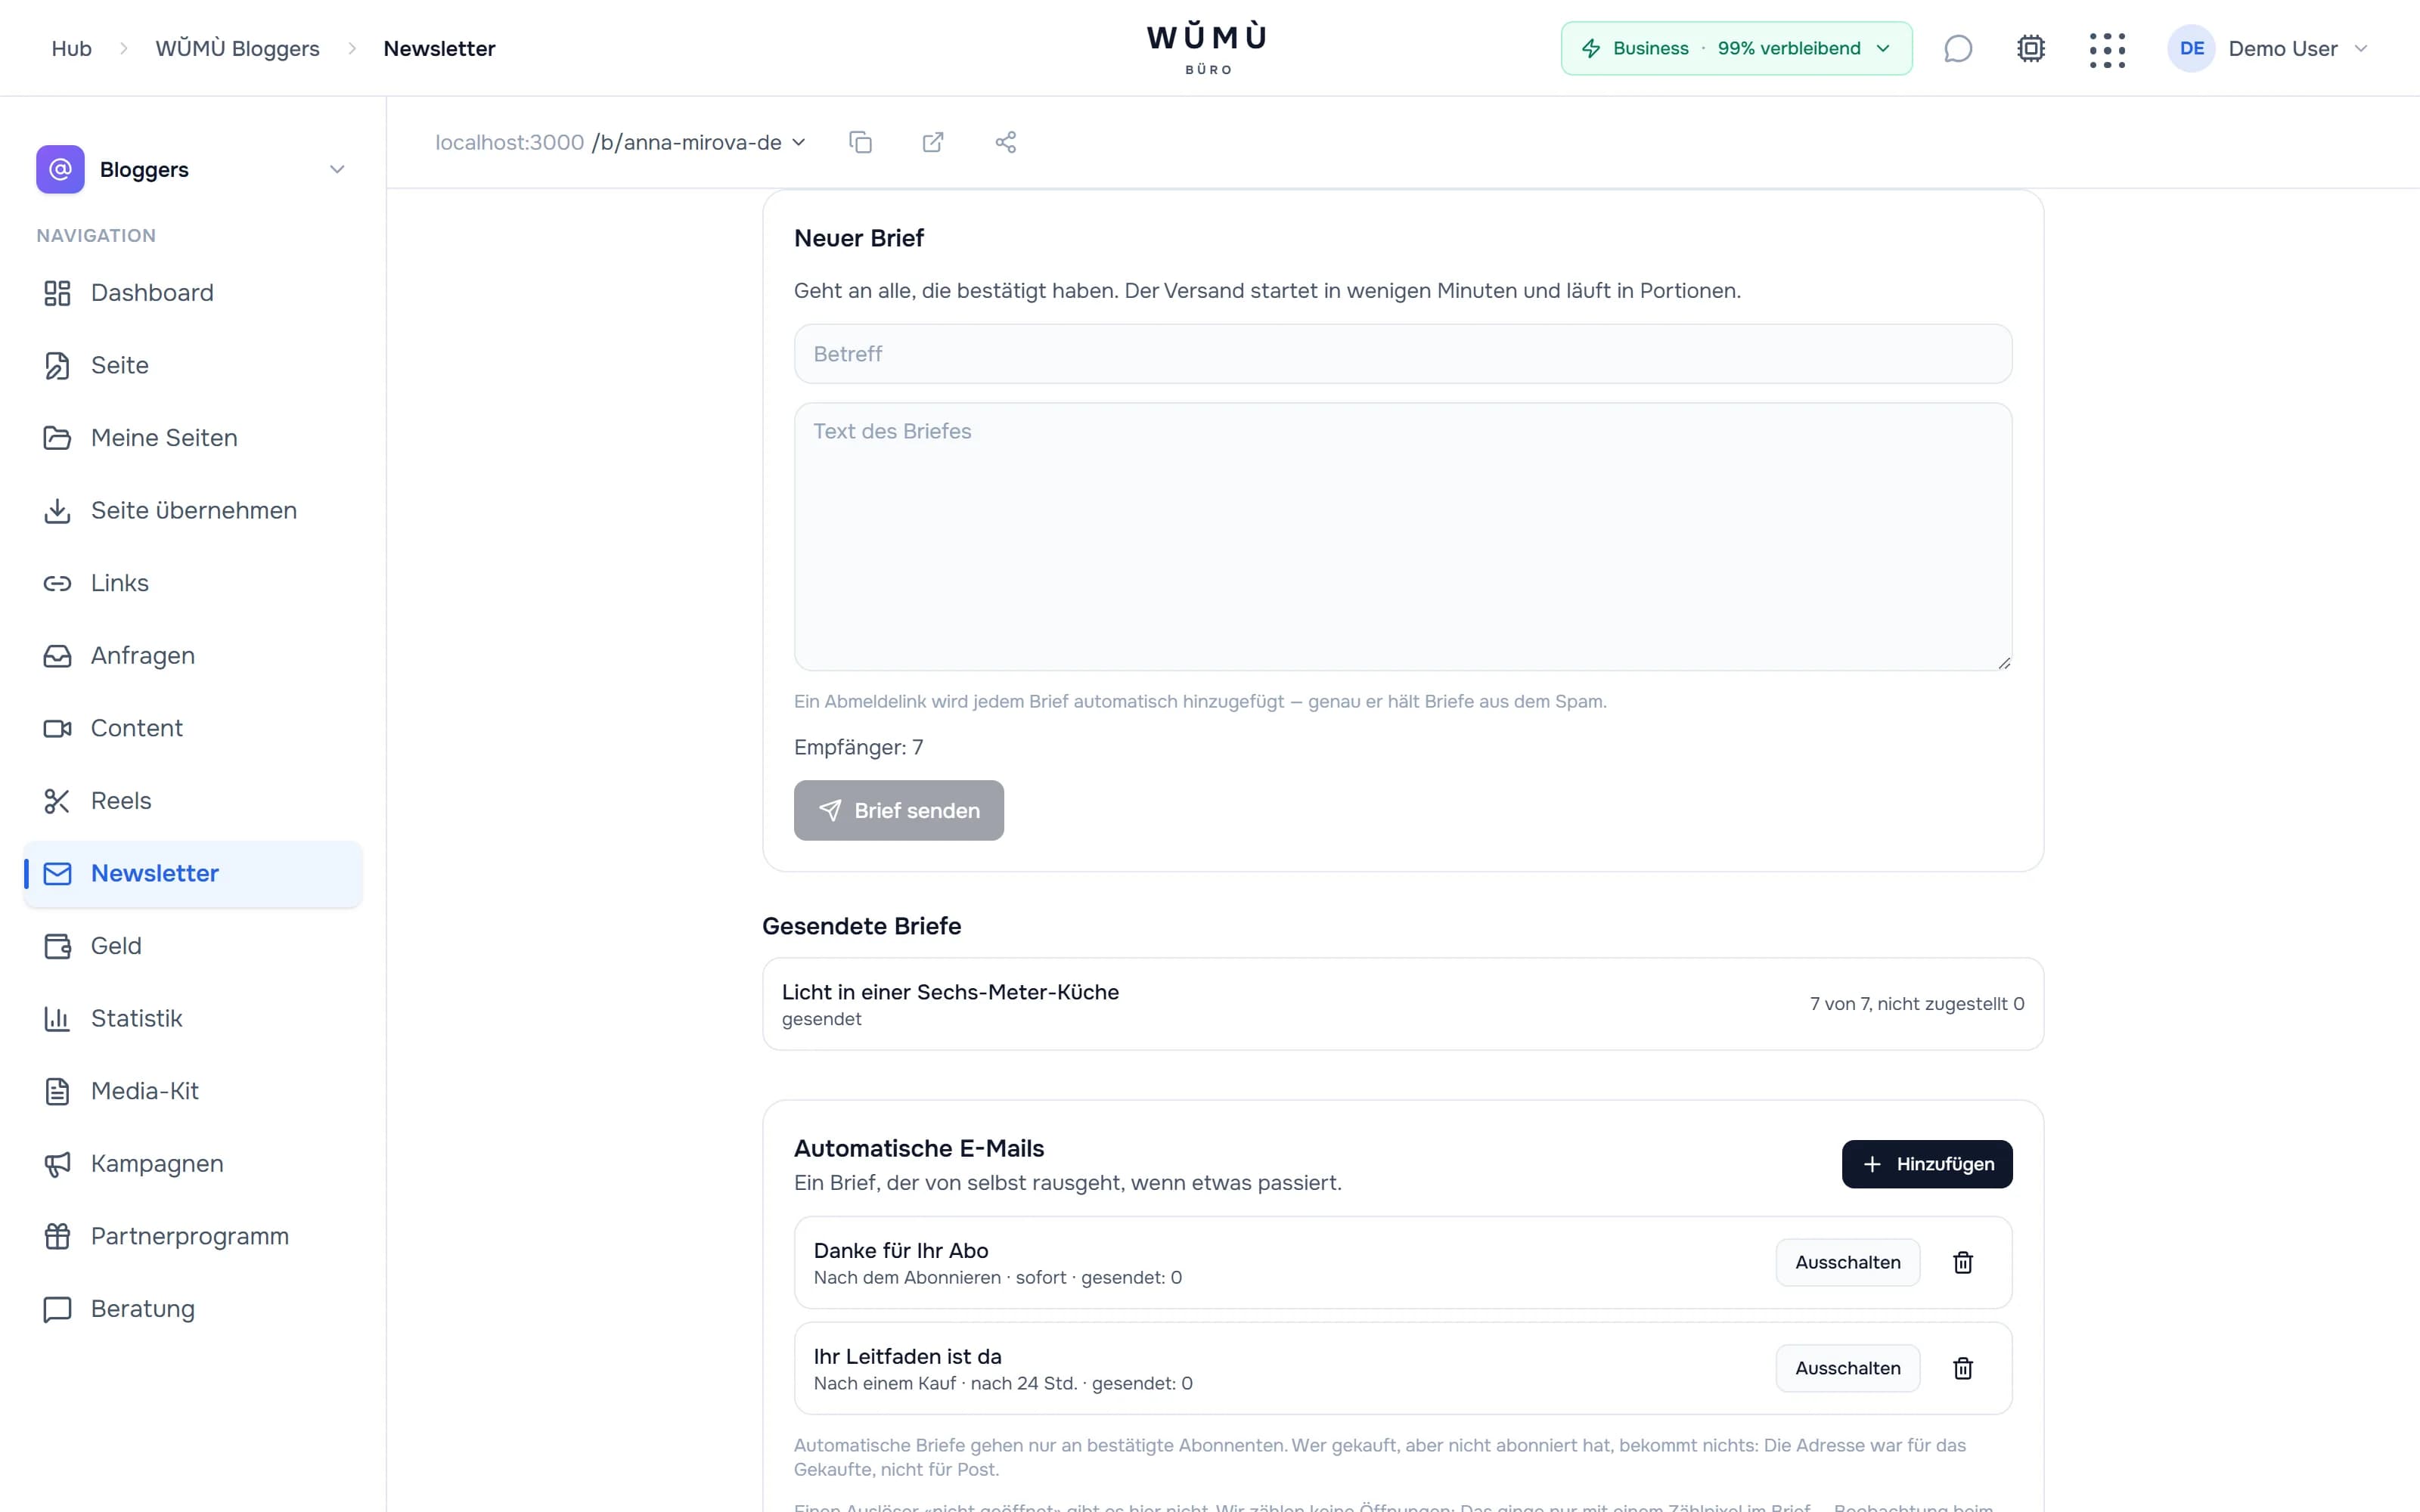This screenshot has width=2420, height=1512.
Task: Open the chip icon in header
Action: (2031, 48)
